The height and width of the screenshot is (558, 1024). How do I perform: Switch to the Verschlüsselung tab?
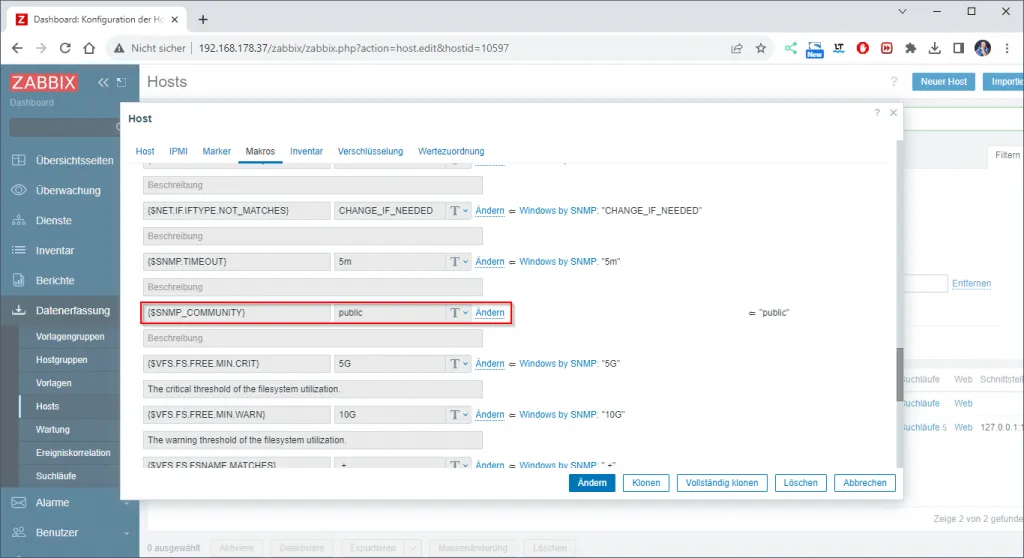point(370,151)
